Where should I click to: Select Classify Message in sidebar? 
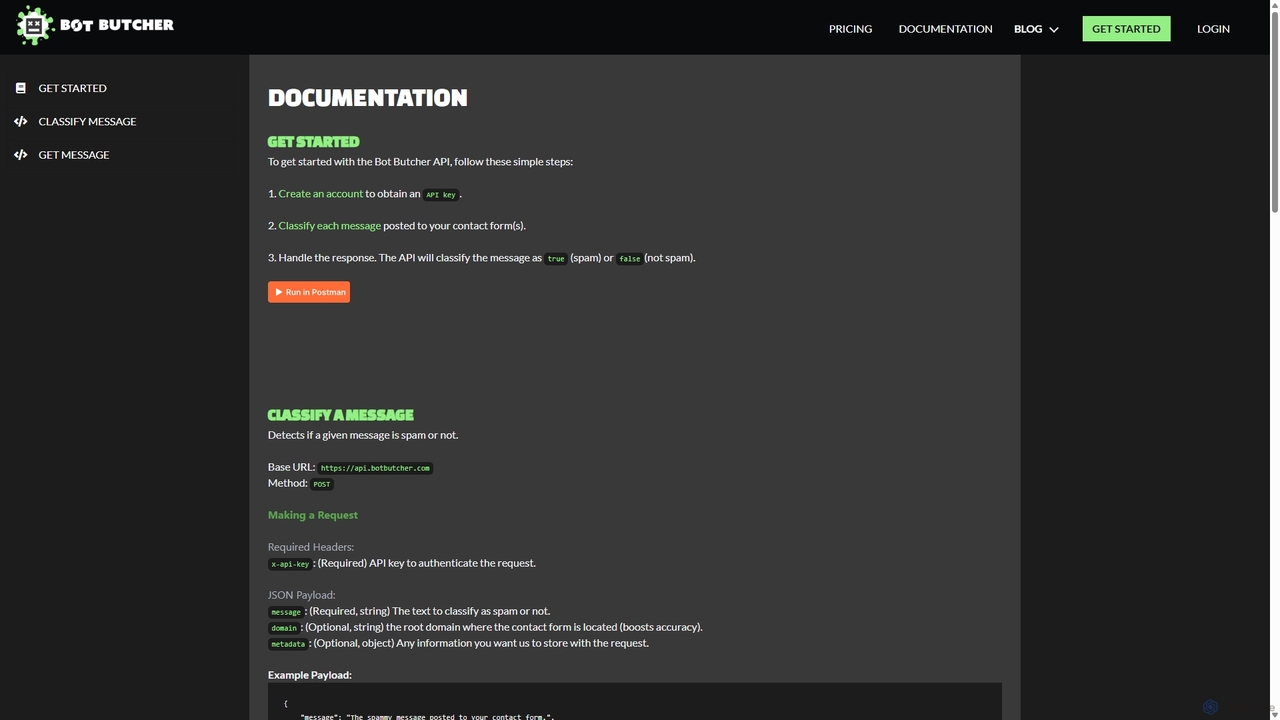(x=87, y=121)
